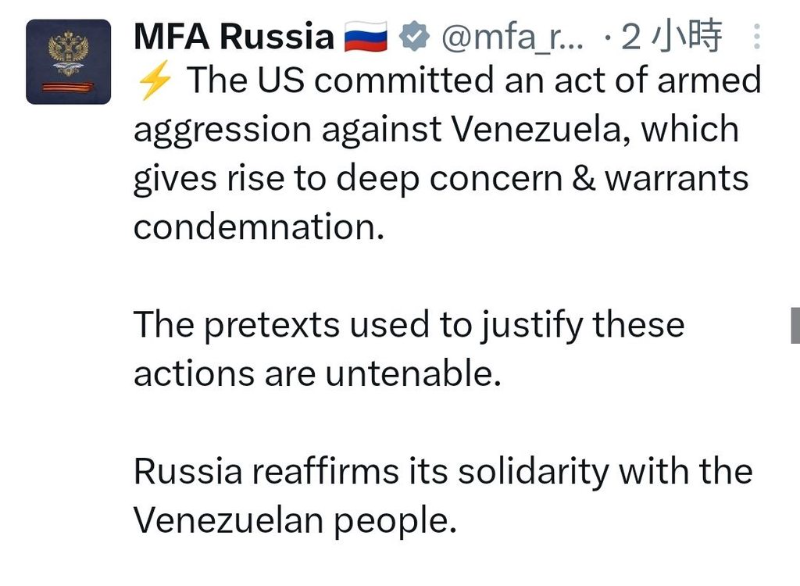This screenshot has width=800, height=586.
Task: Click the scroll handle on the right edge
Action: coord(795,325)
